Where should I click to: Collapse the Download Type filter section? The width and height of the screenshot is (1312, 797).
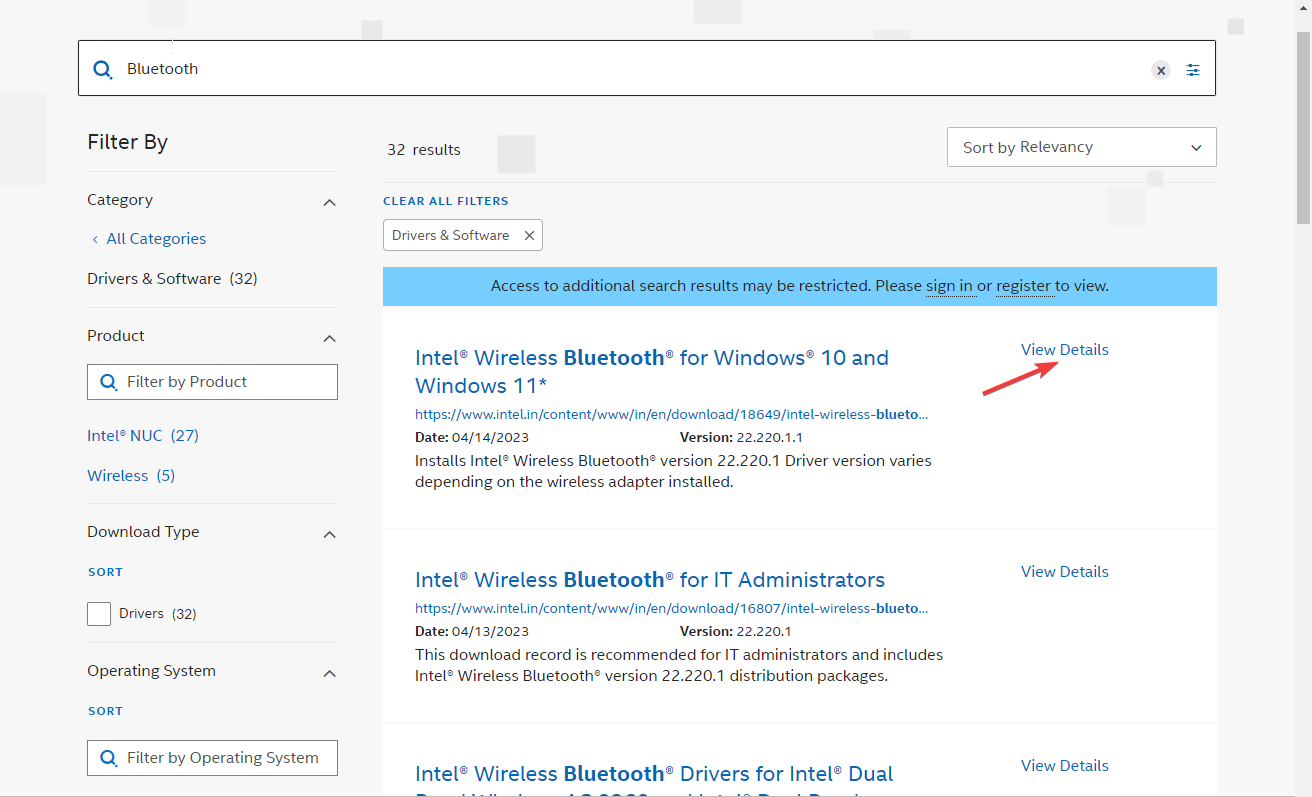coord(330,534)
